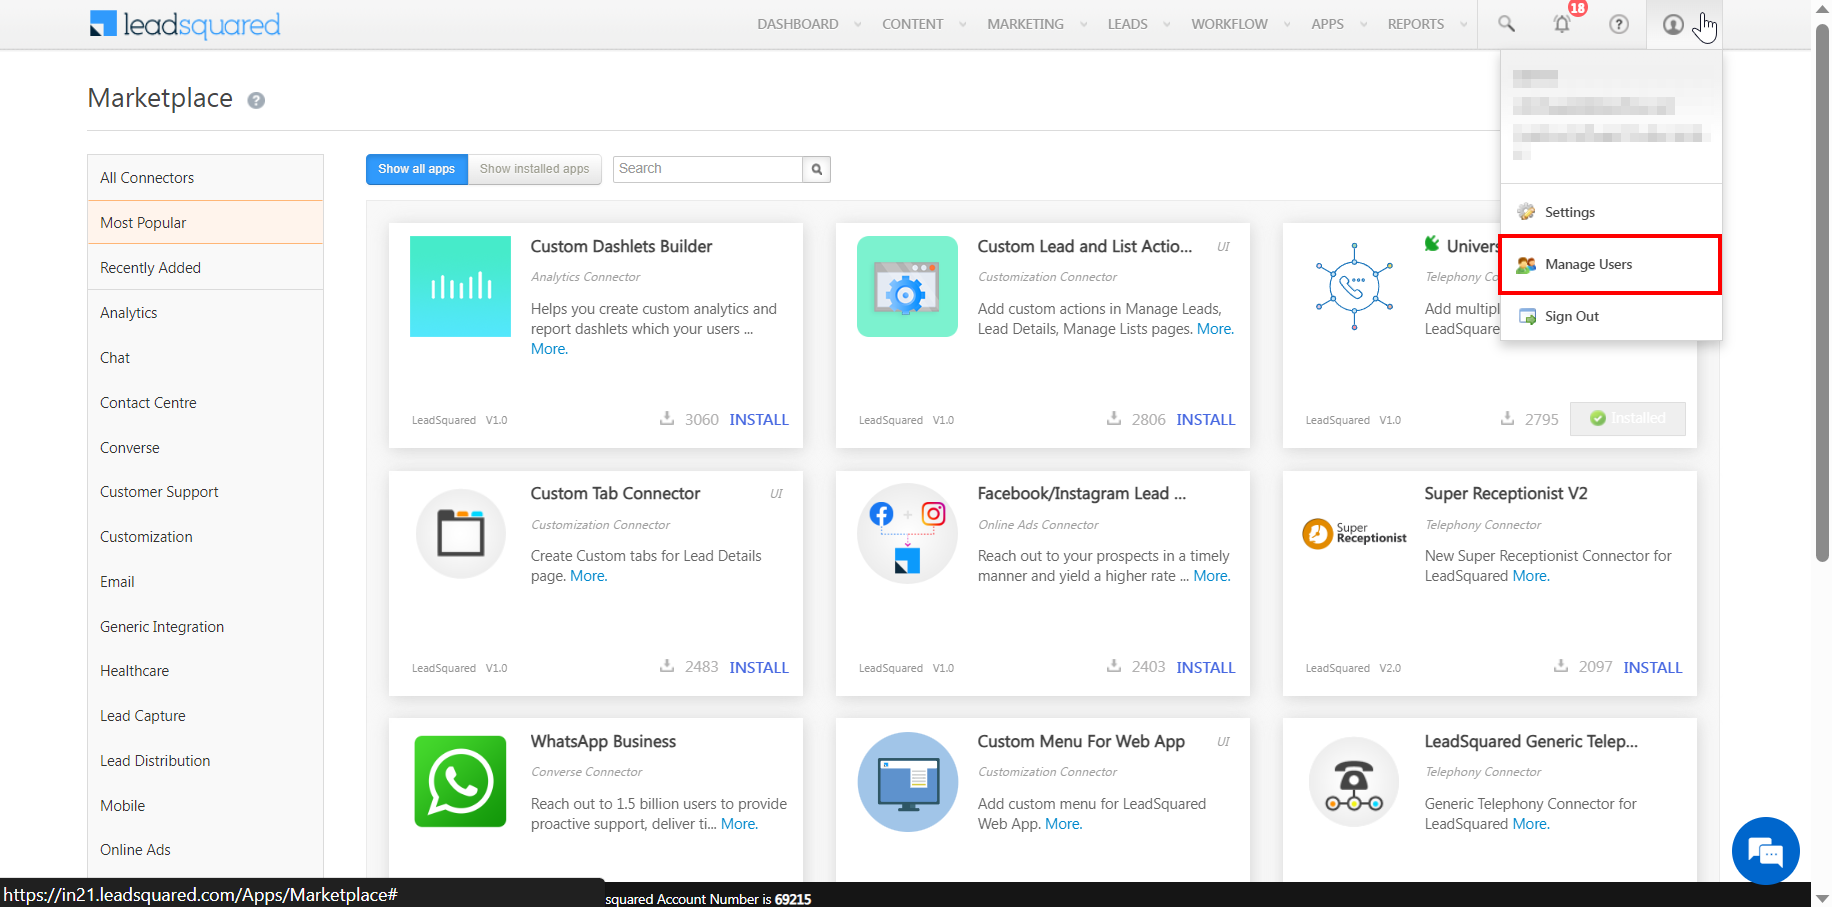Click the LeadSquared logo

coord(185,24)
